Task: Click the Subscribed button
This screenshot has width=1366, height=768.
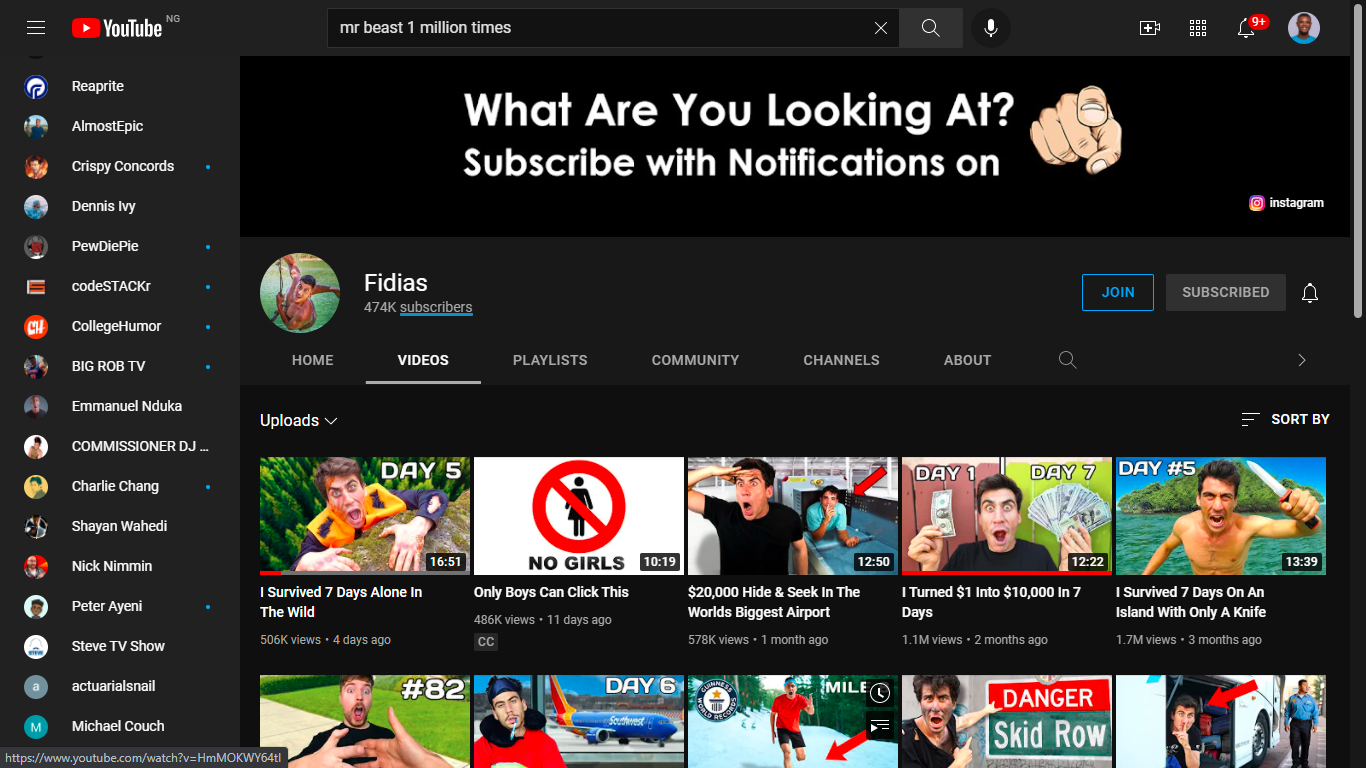Action: [1226, 293]
